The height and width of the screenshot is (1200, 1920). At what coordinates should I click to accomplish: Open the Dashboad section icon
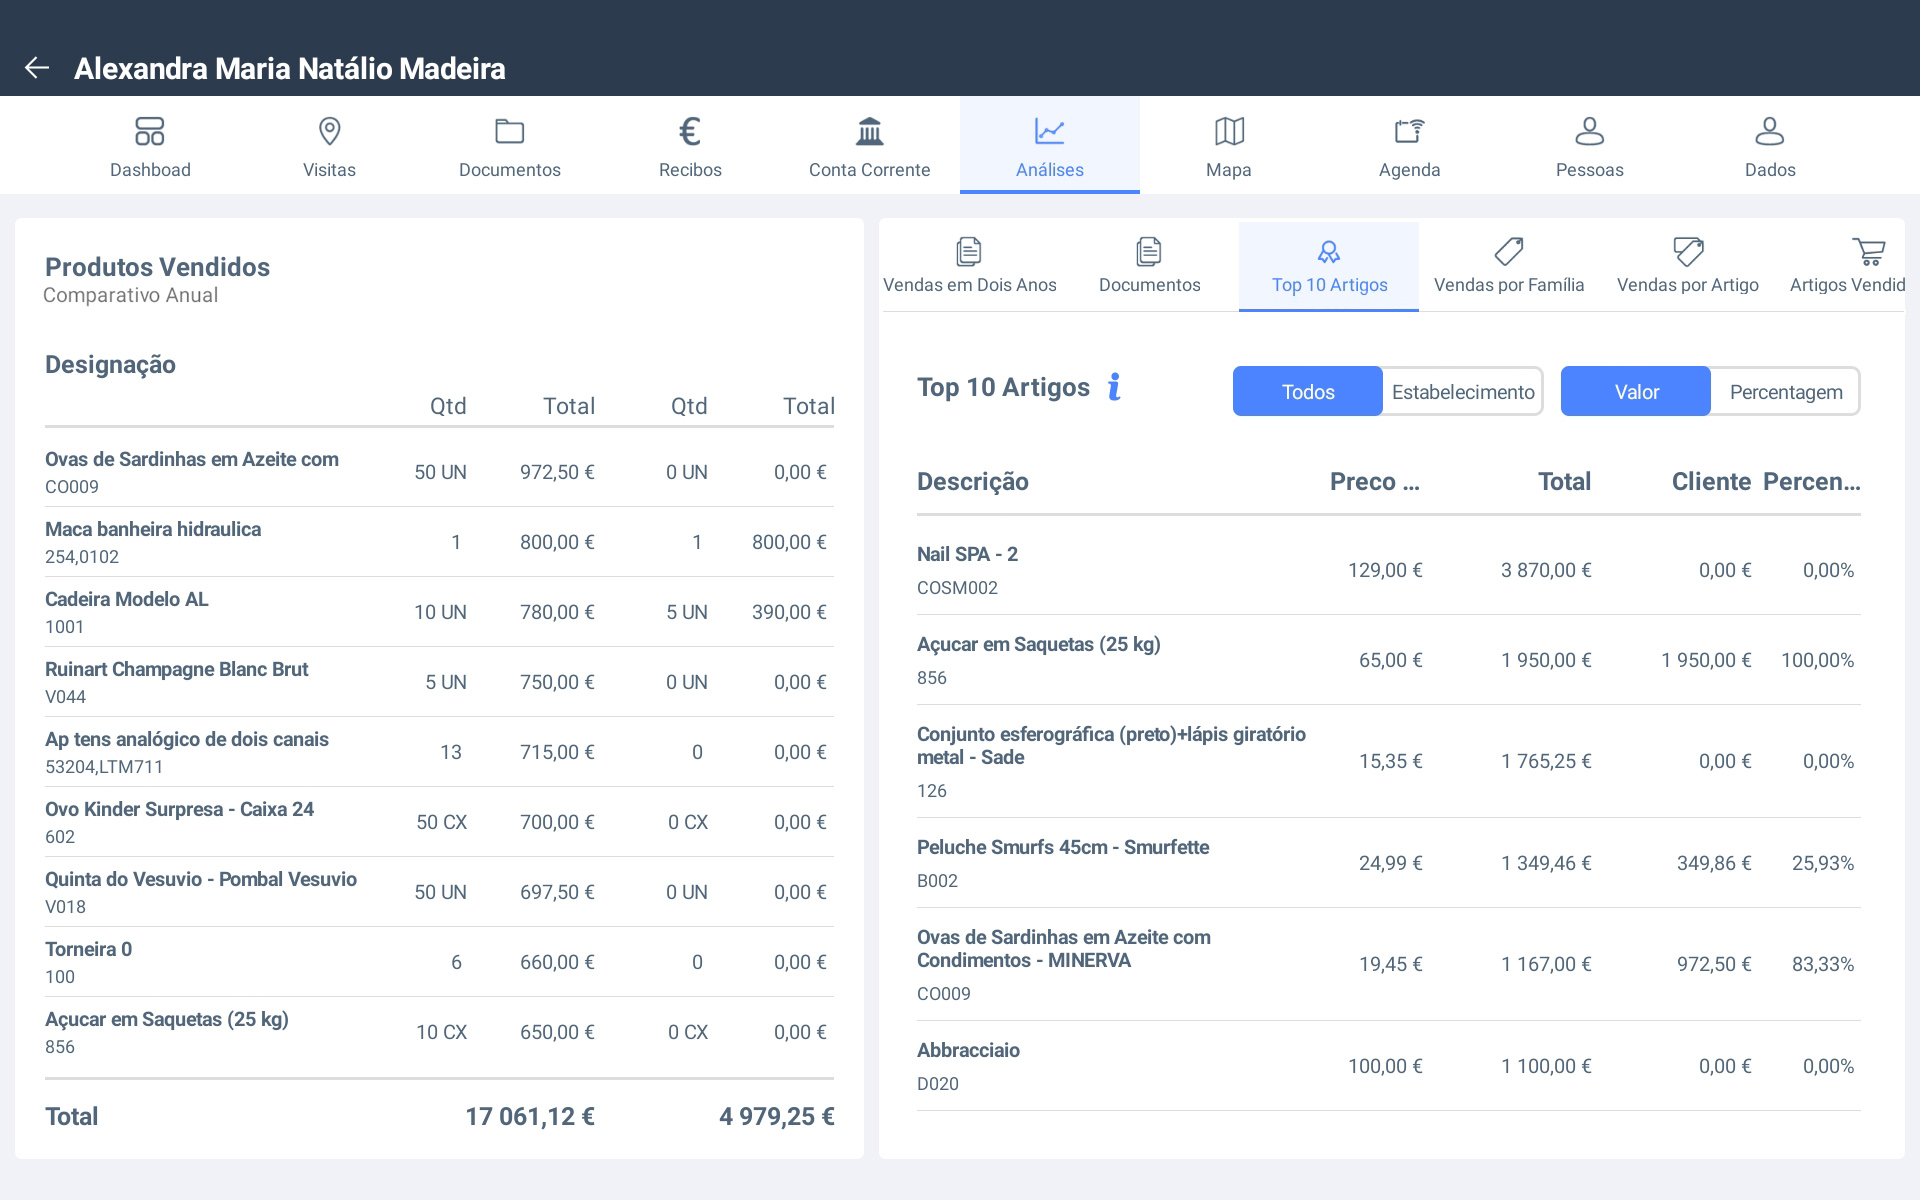(x=150, y=132)
